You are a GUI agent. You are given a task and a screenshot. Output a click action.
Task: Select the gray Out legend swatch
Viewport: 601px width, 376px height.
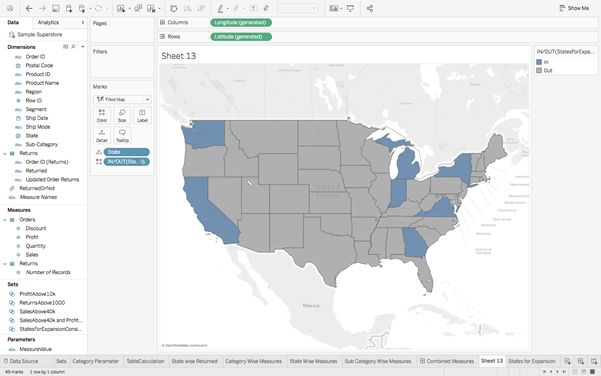point(539,71)
